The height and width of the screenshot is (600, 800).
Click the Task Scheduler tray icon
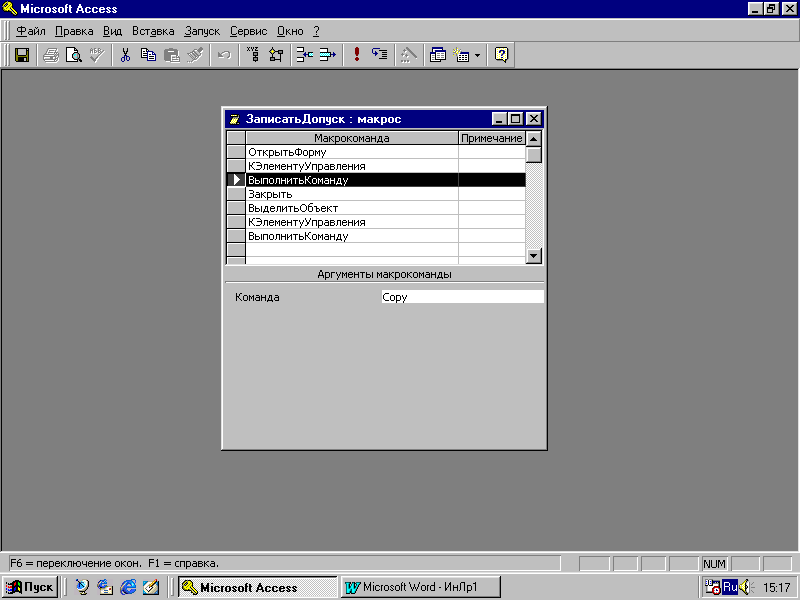(712, 587)
